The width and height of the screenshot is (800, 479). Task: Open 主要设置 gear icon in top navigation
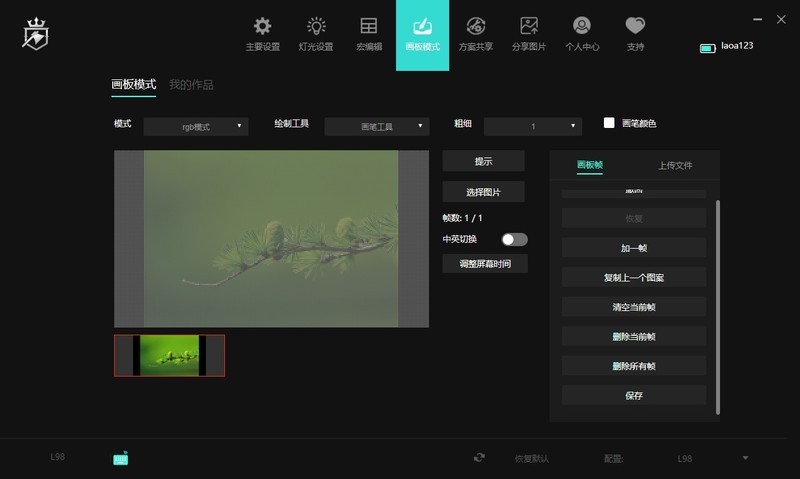[x=263, y=26]
